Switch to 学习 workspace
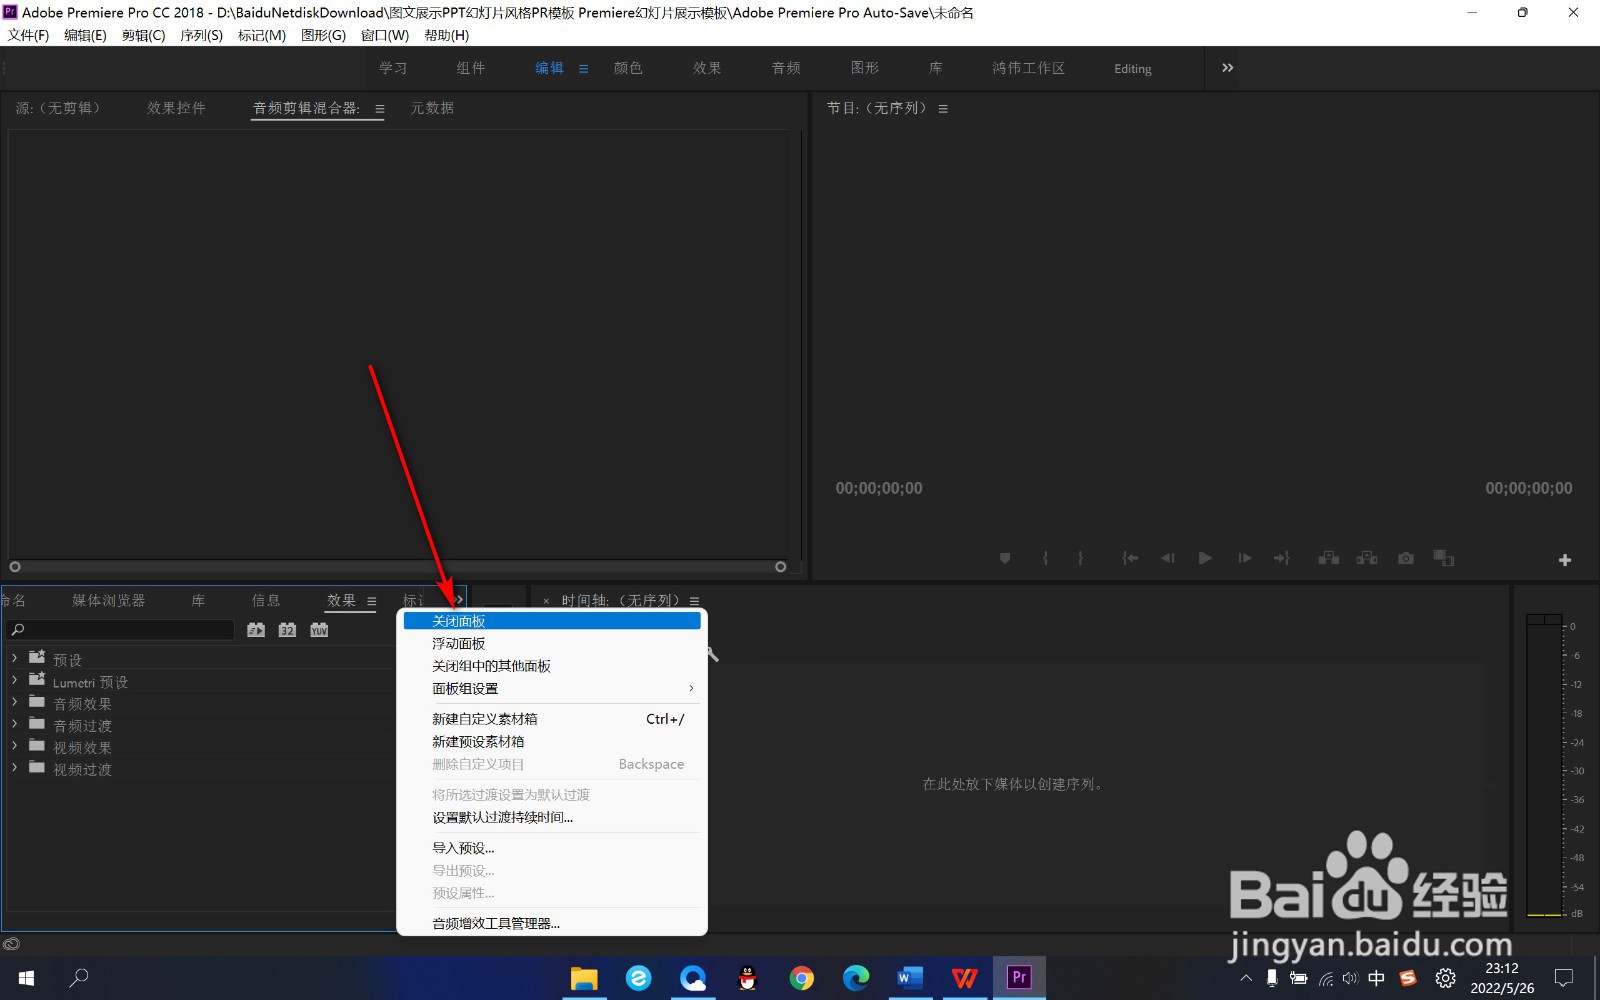 tap(393, 68)
